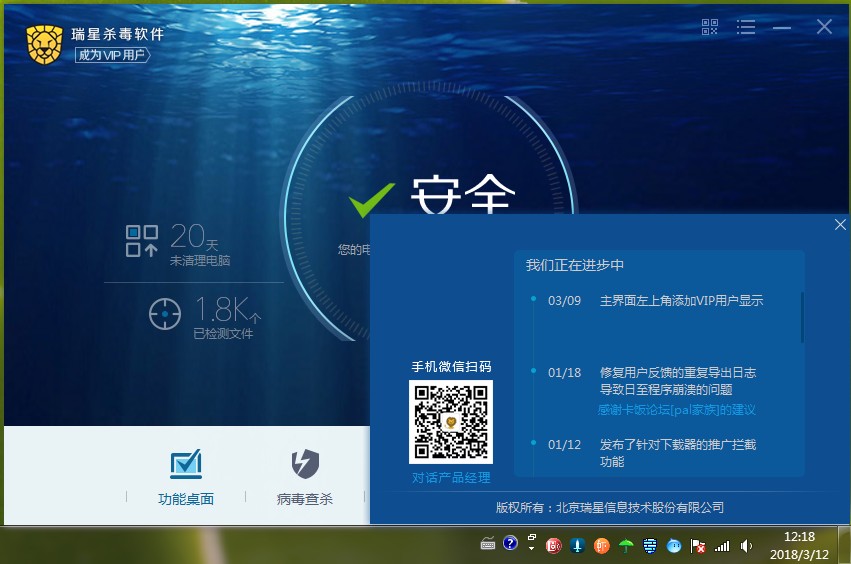The image size is (851, 564).
Task: Click the green checkmark security status icon
Action: point(371,199)
